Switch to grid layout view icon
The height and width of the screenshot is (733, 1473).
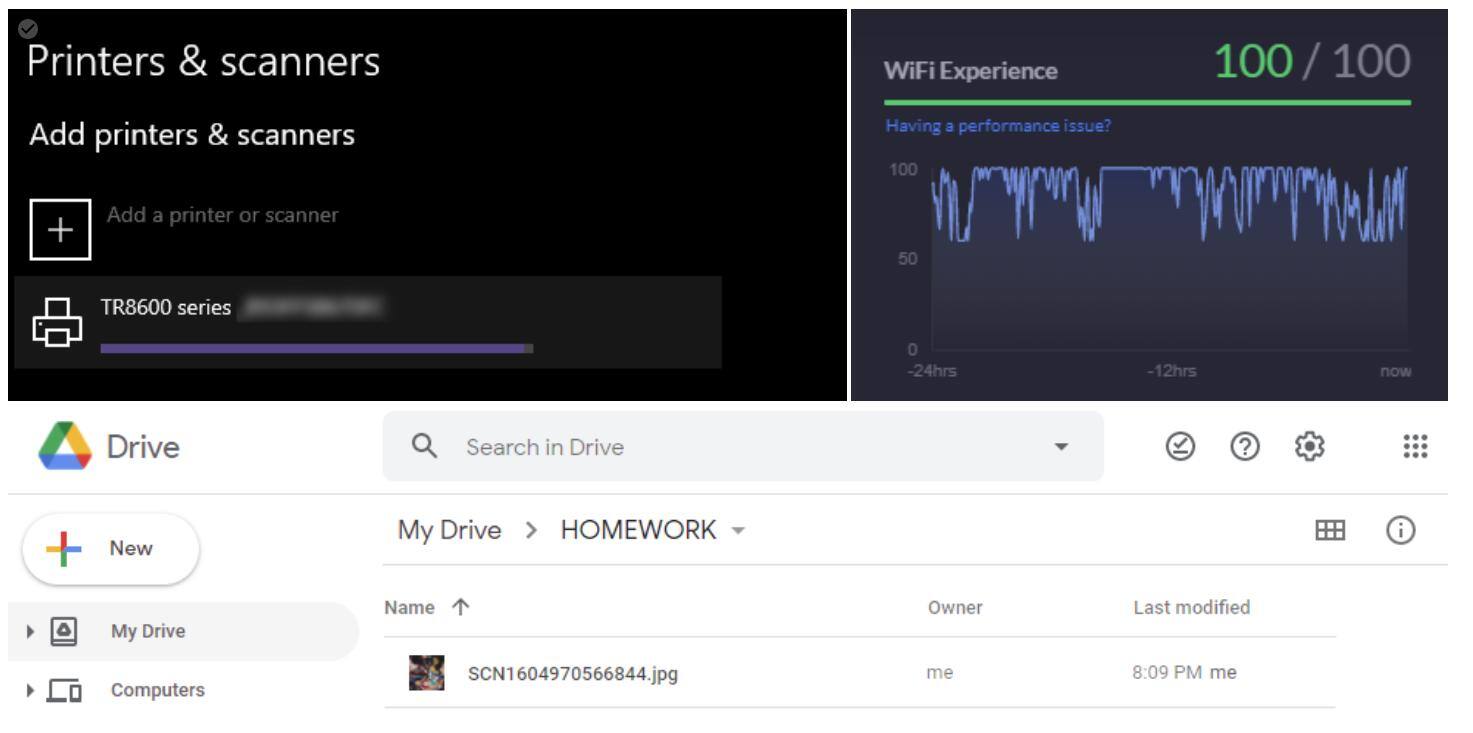[1329, 531]
